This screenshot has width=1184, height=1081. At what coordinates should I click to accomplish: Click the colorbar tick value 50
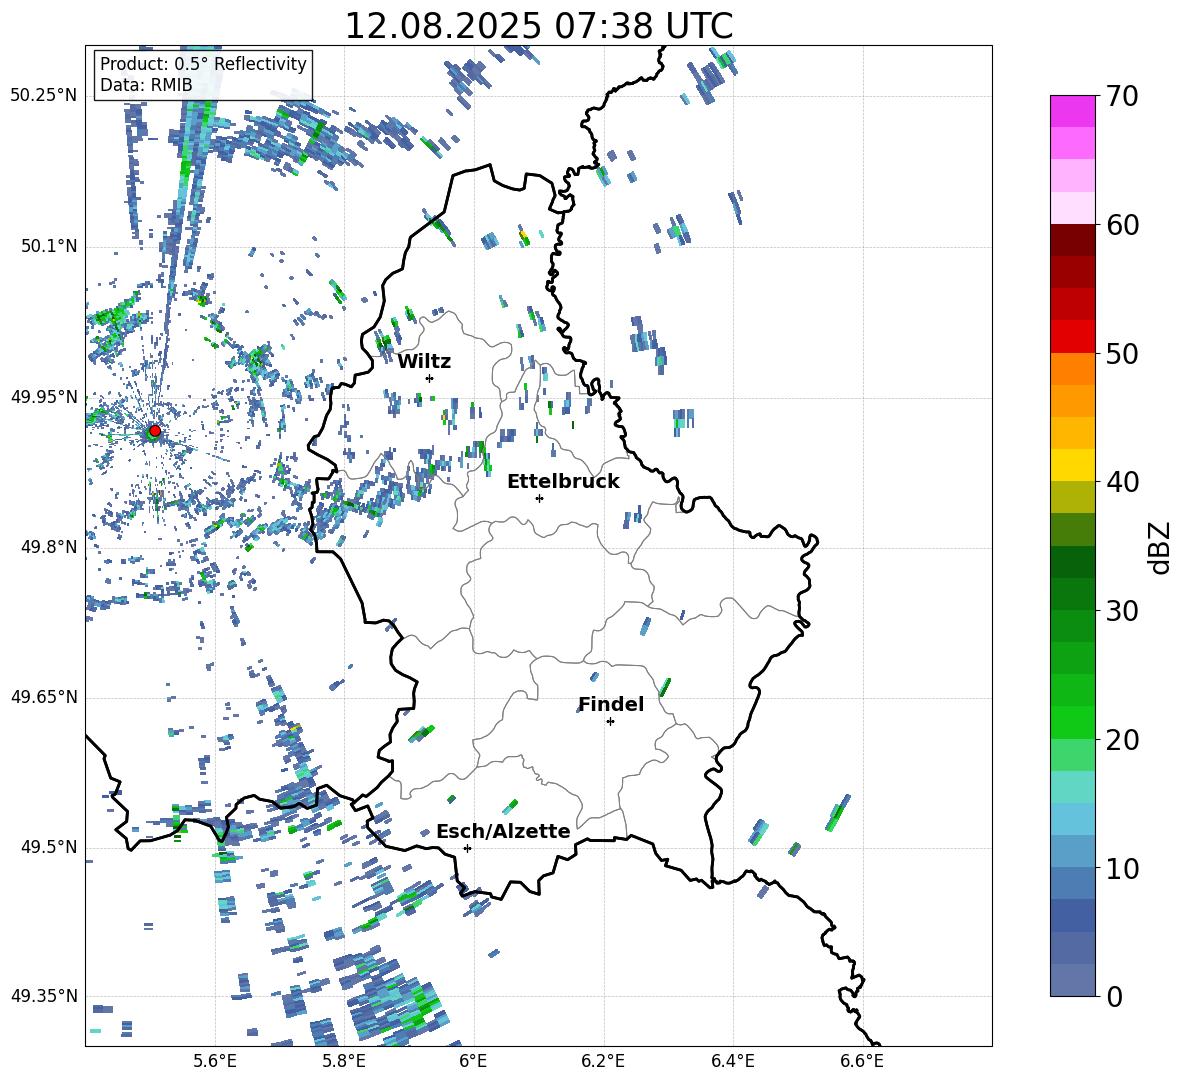click(x=1122, y=354)
